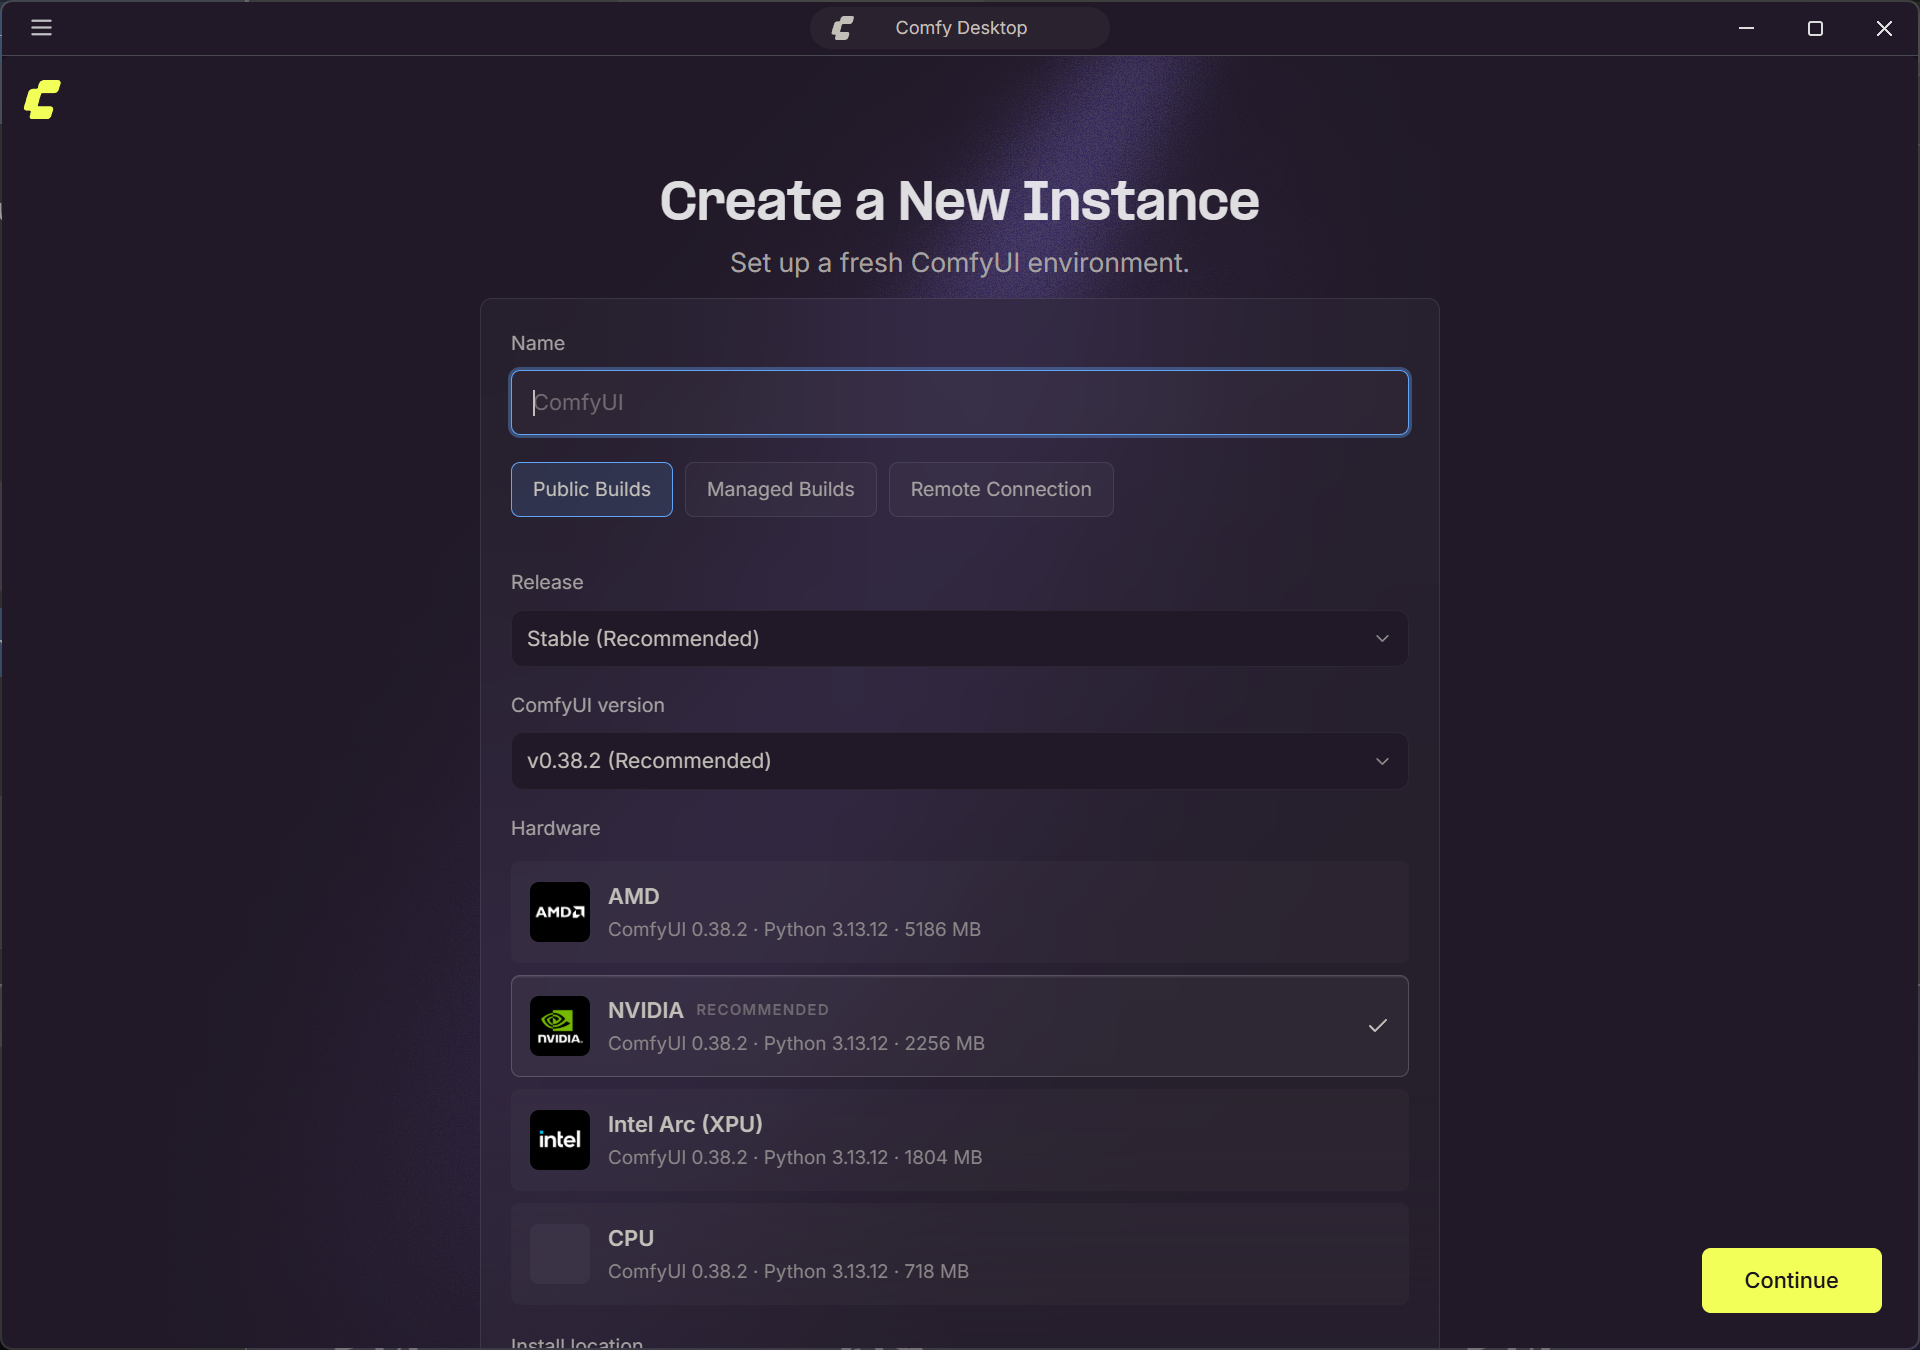Minimize the Comfy Desktop window
This screenshot has width=1920, height=1350.
tap(1747, 28)
